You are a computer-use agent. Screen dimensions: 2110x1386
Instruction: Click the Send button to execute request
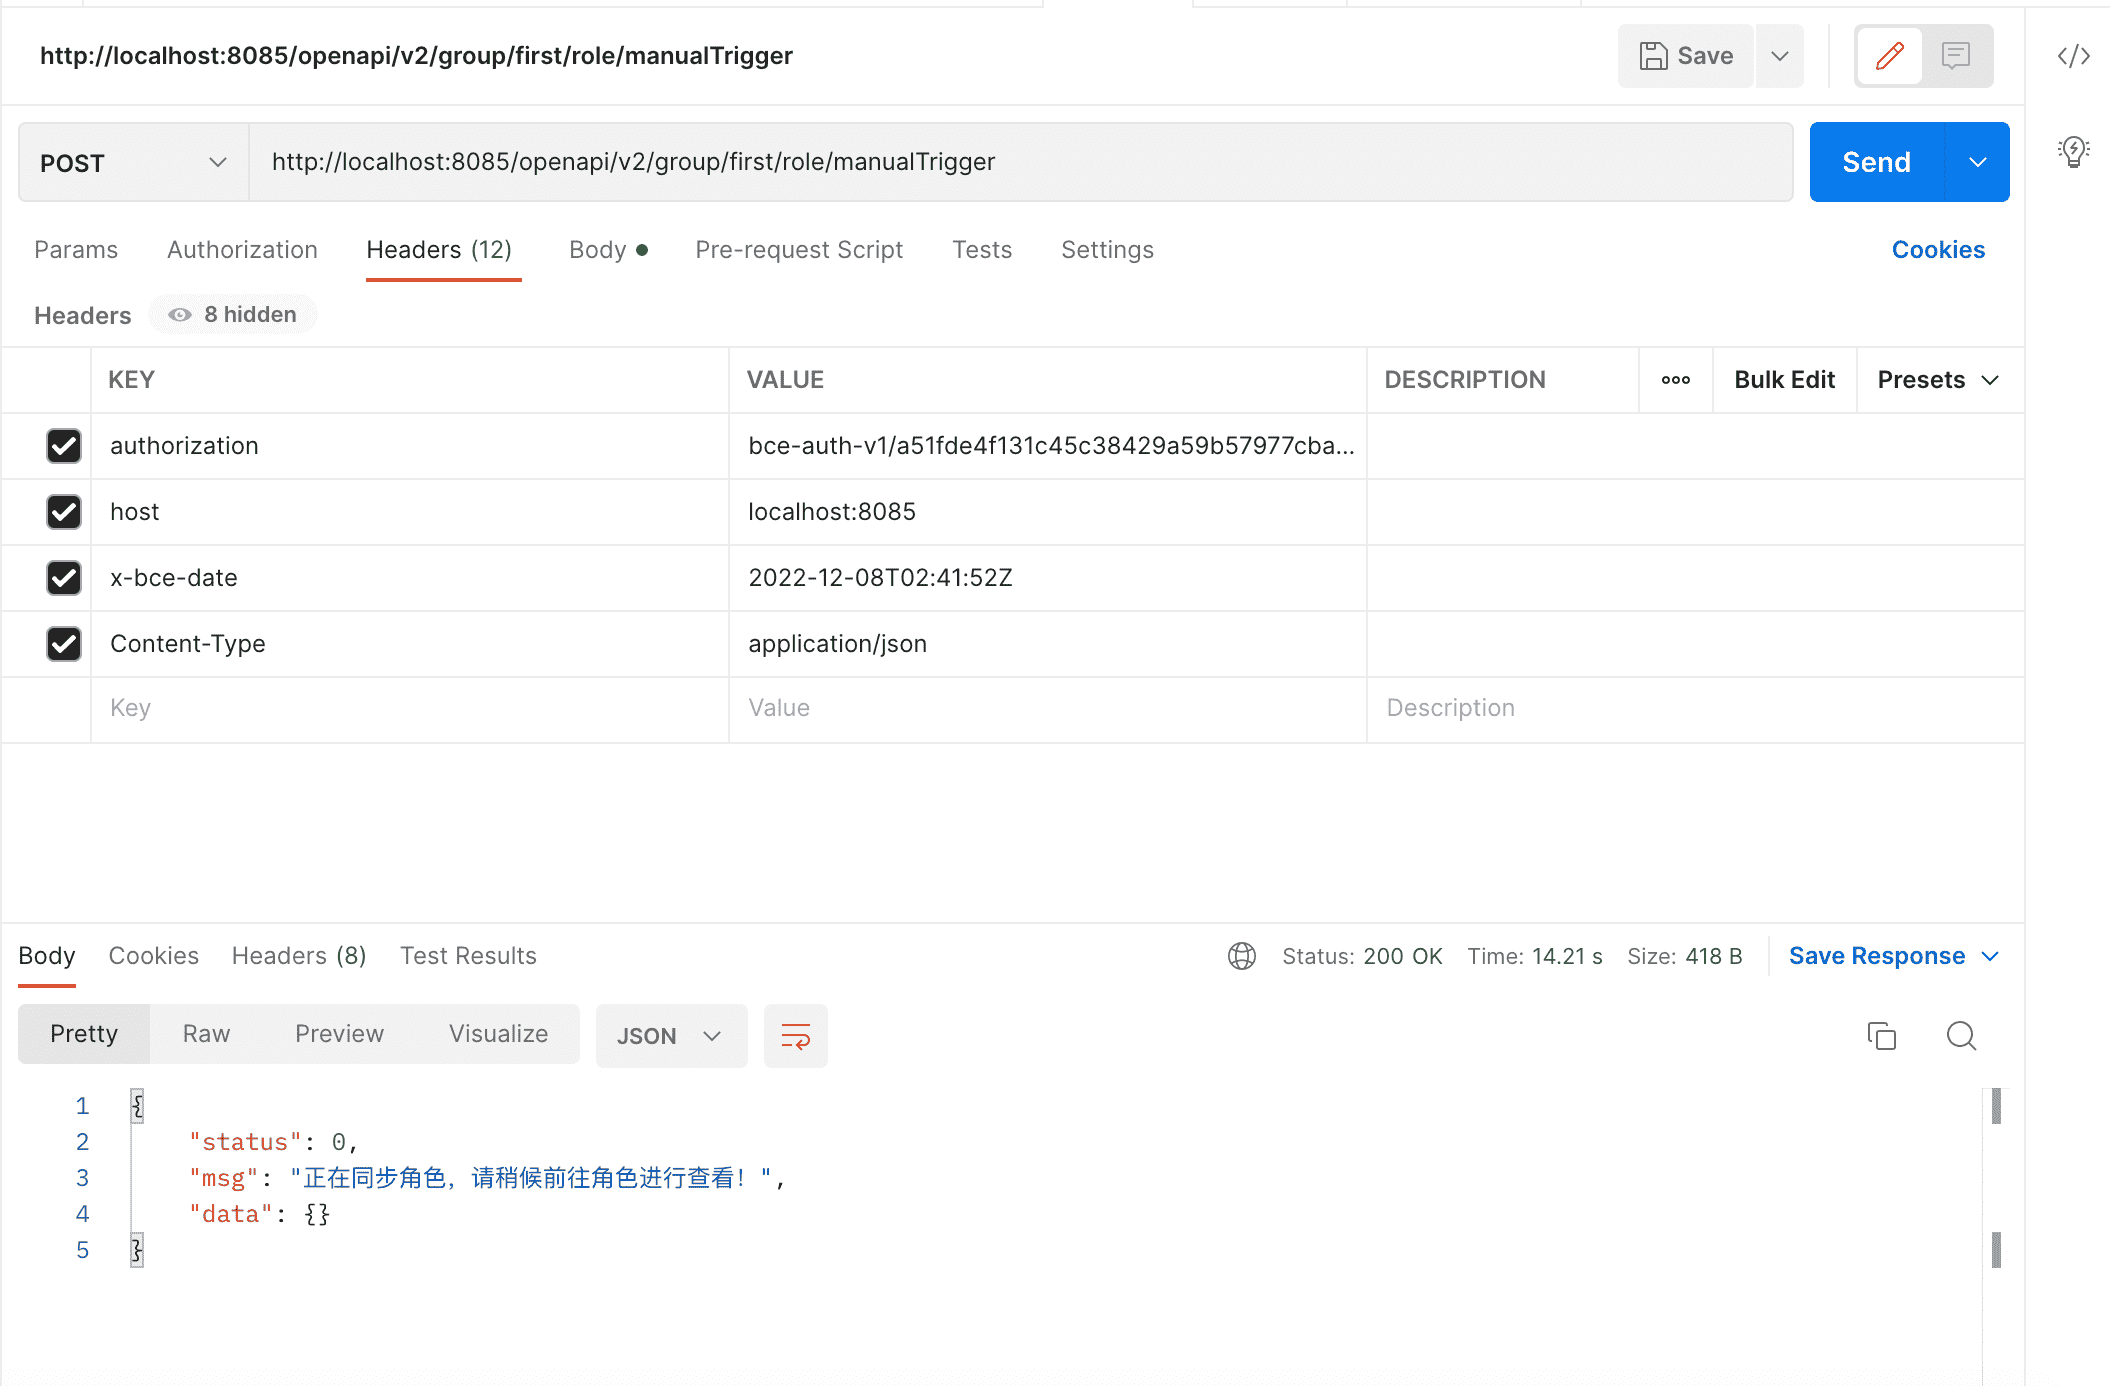click(x=1878, y=161)
